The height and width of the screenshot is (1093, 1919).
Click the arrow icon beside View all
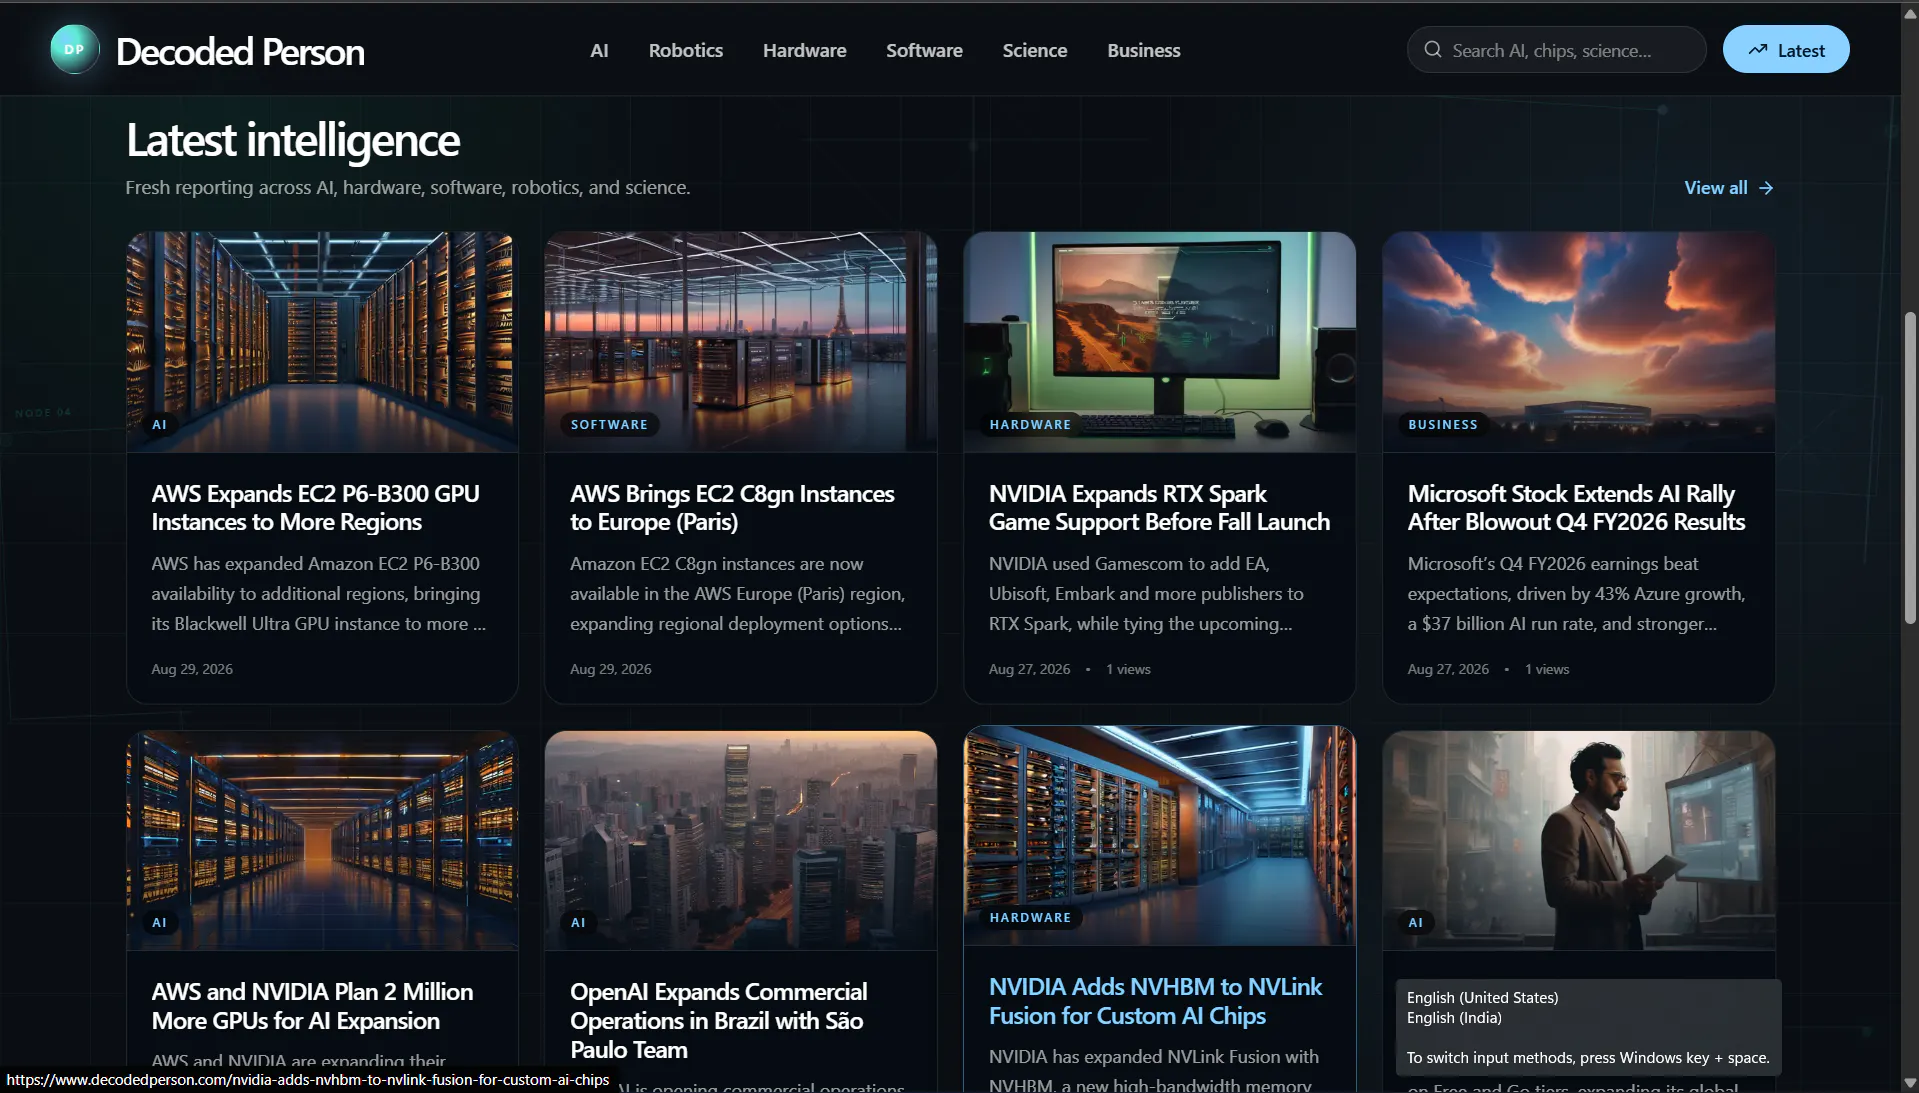tap(1765, 188)
